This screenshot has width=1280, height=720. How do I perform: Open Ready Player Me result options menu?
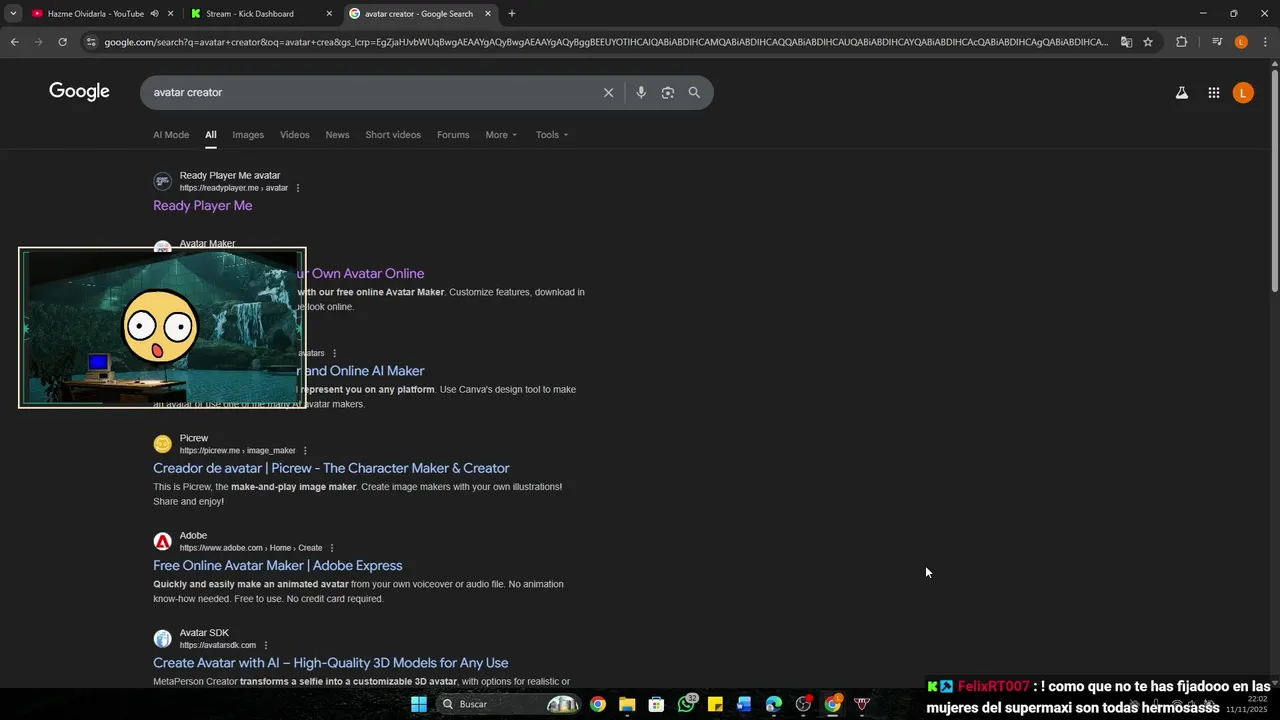(298, 188)
